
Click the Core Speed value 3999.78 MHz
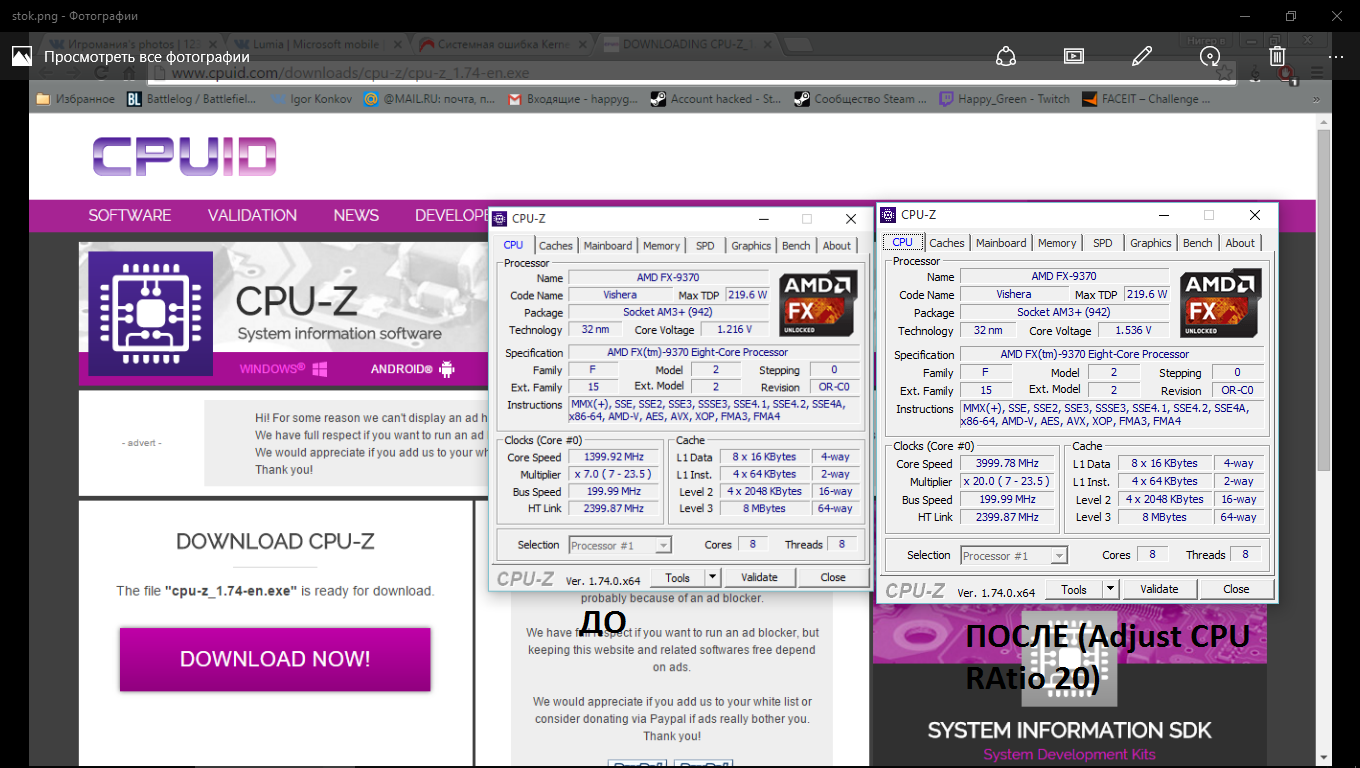pos(1007,463)
